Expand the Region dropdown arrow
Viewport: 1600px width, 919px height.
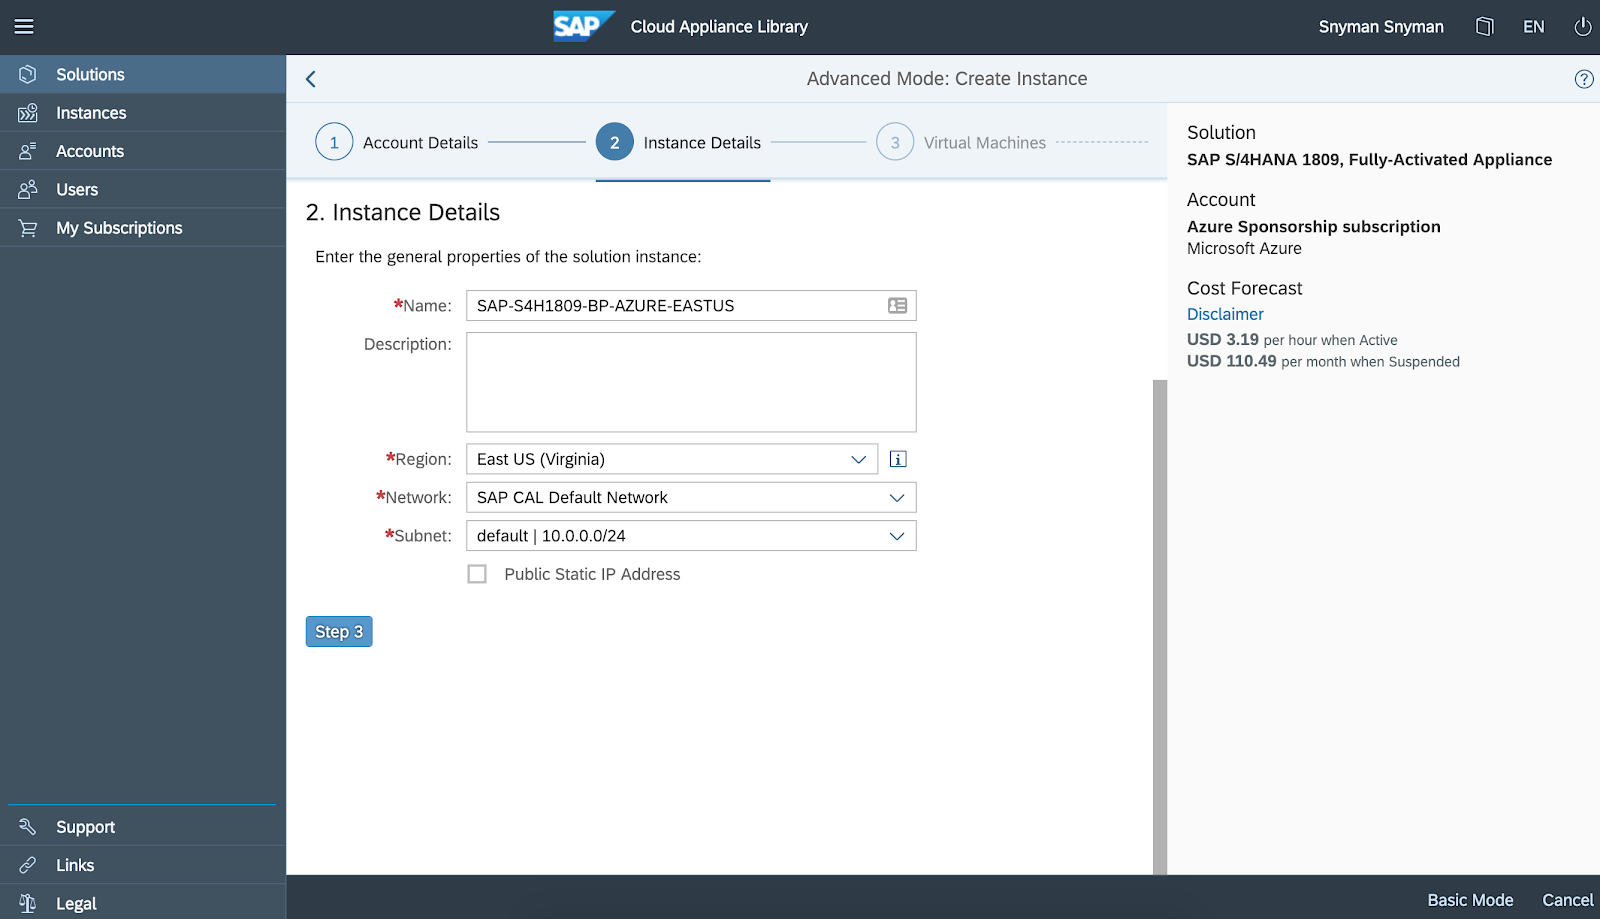click(x=858, y=459)
